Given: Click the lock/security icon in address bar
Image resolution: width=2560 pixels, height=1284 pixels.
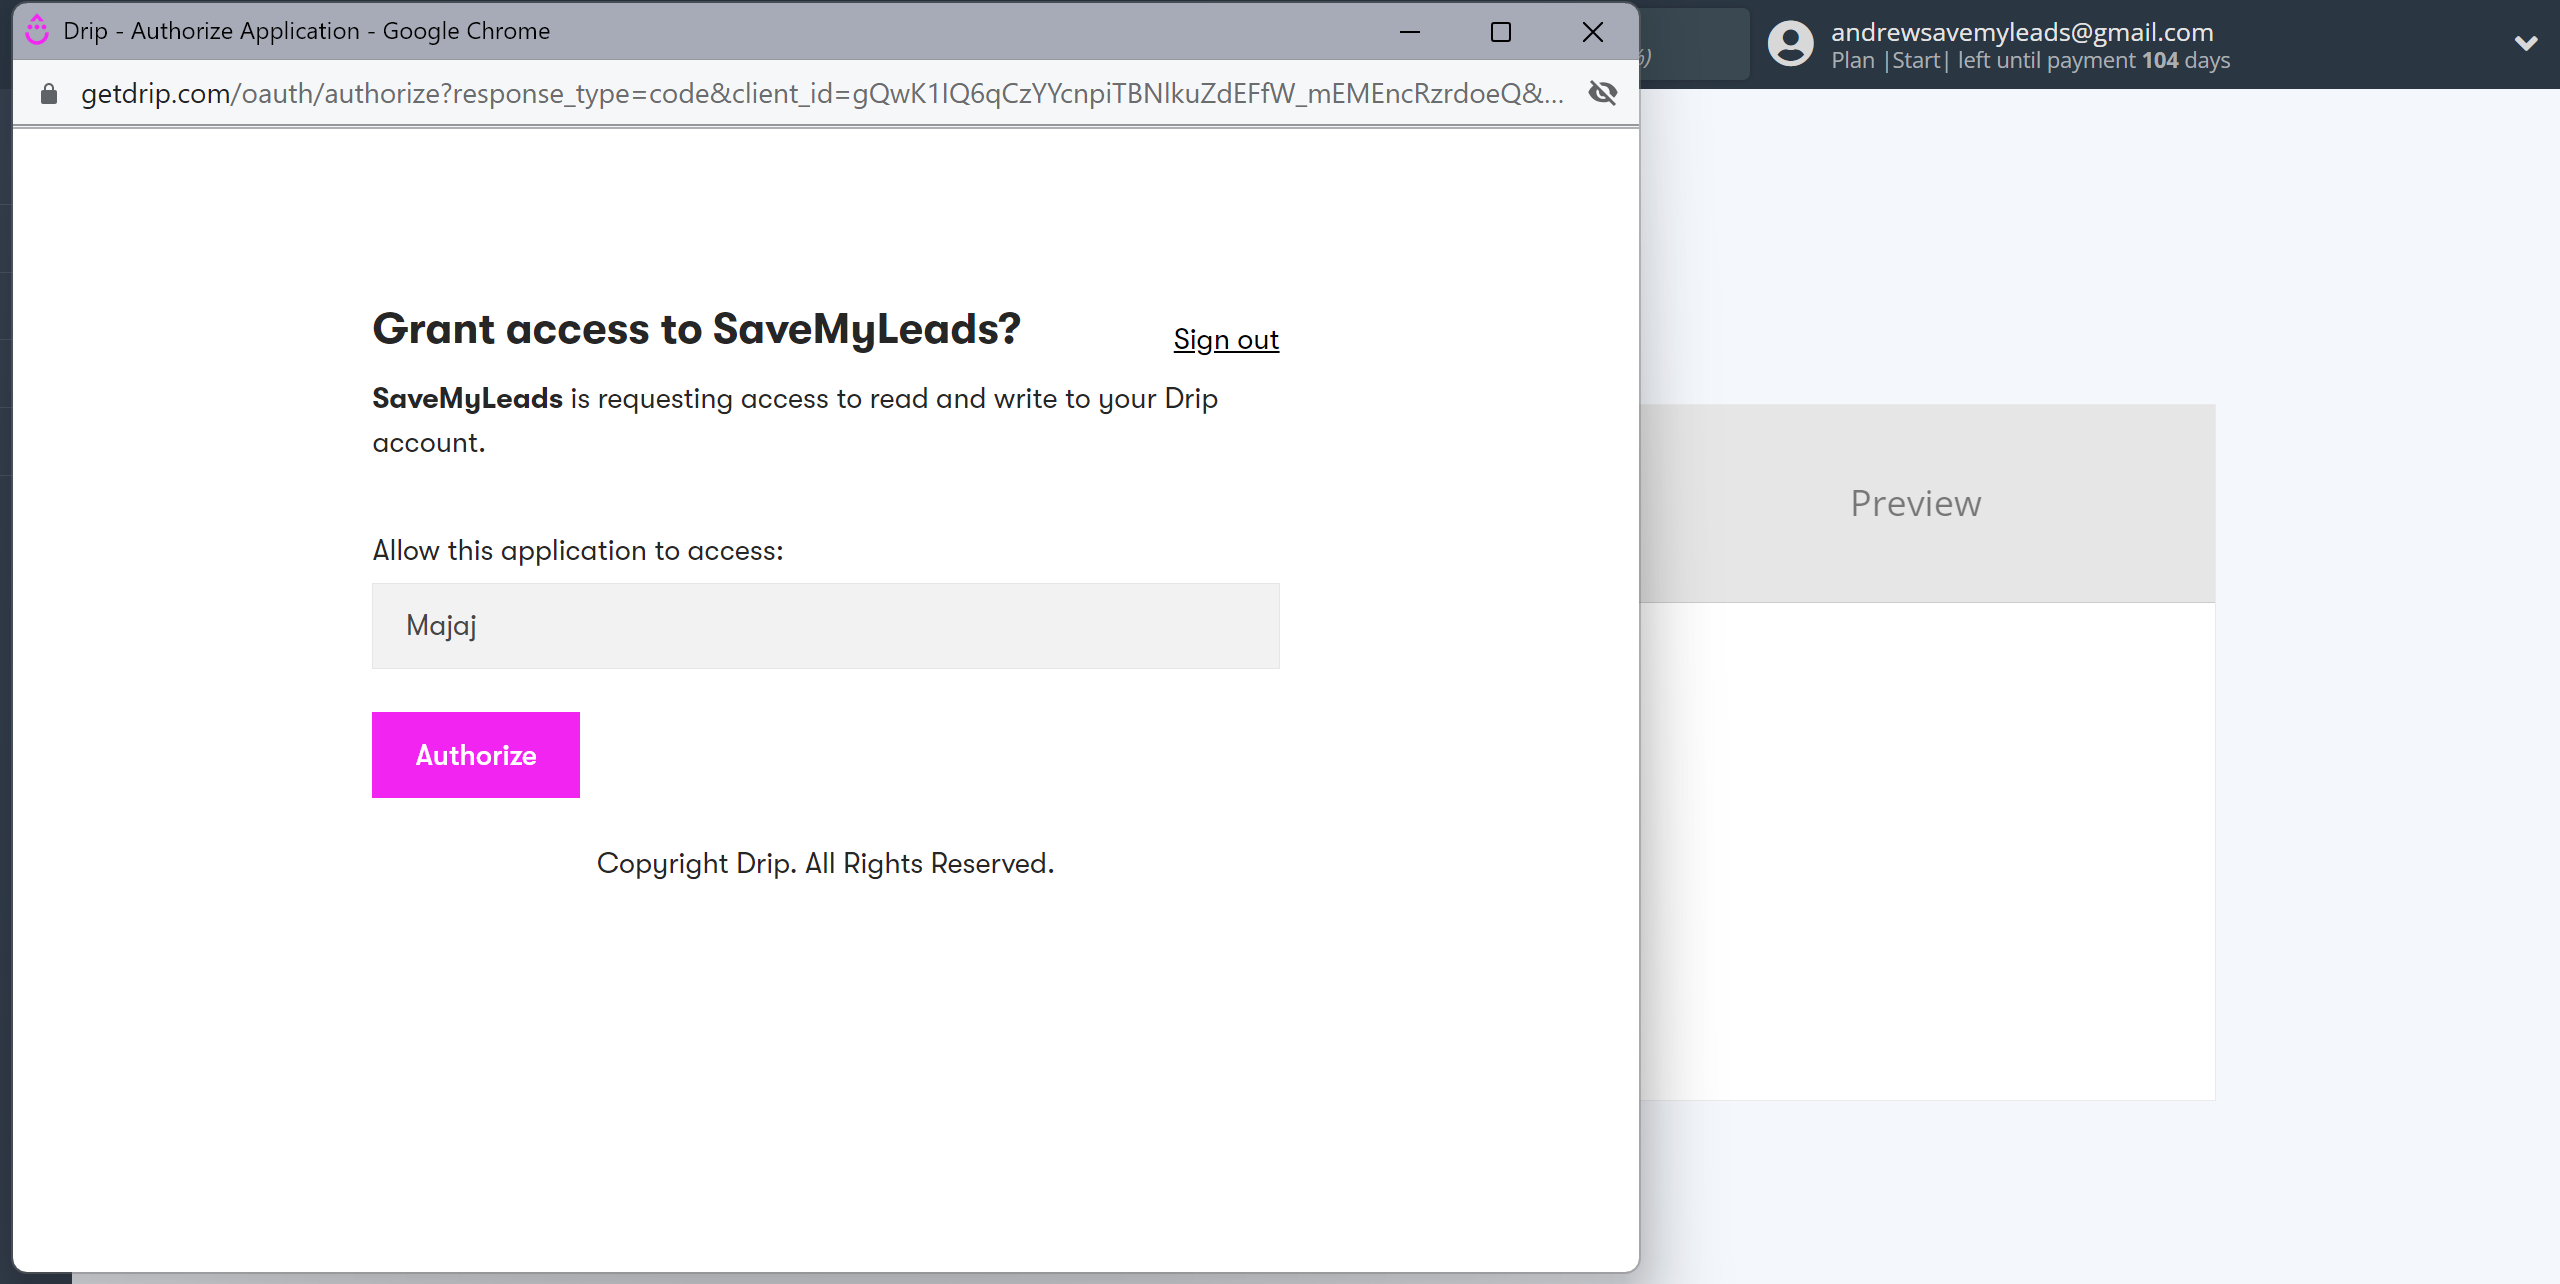Looking at the screenshot, I should [51, 93].
